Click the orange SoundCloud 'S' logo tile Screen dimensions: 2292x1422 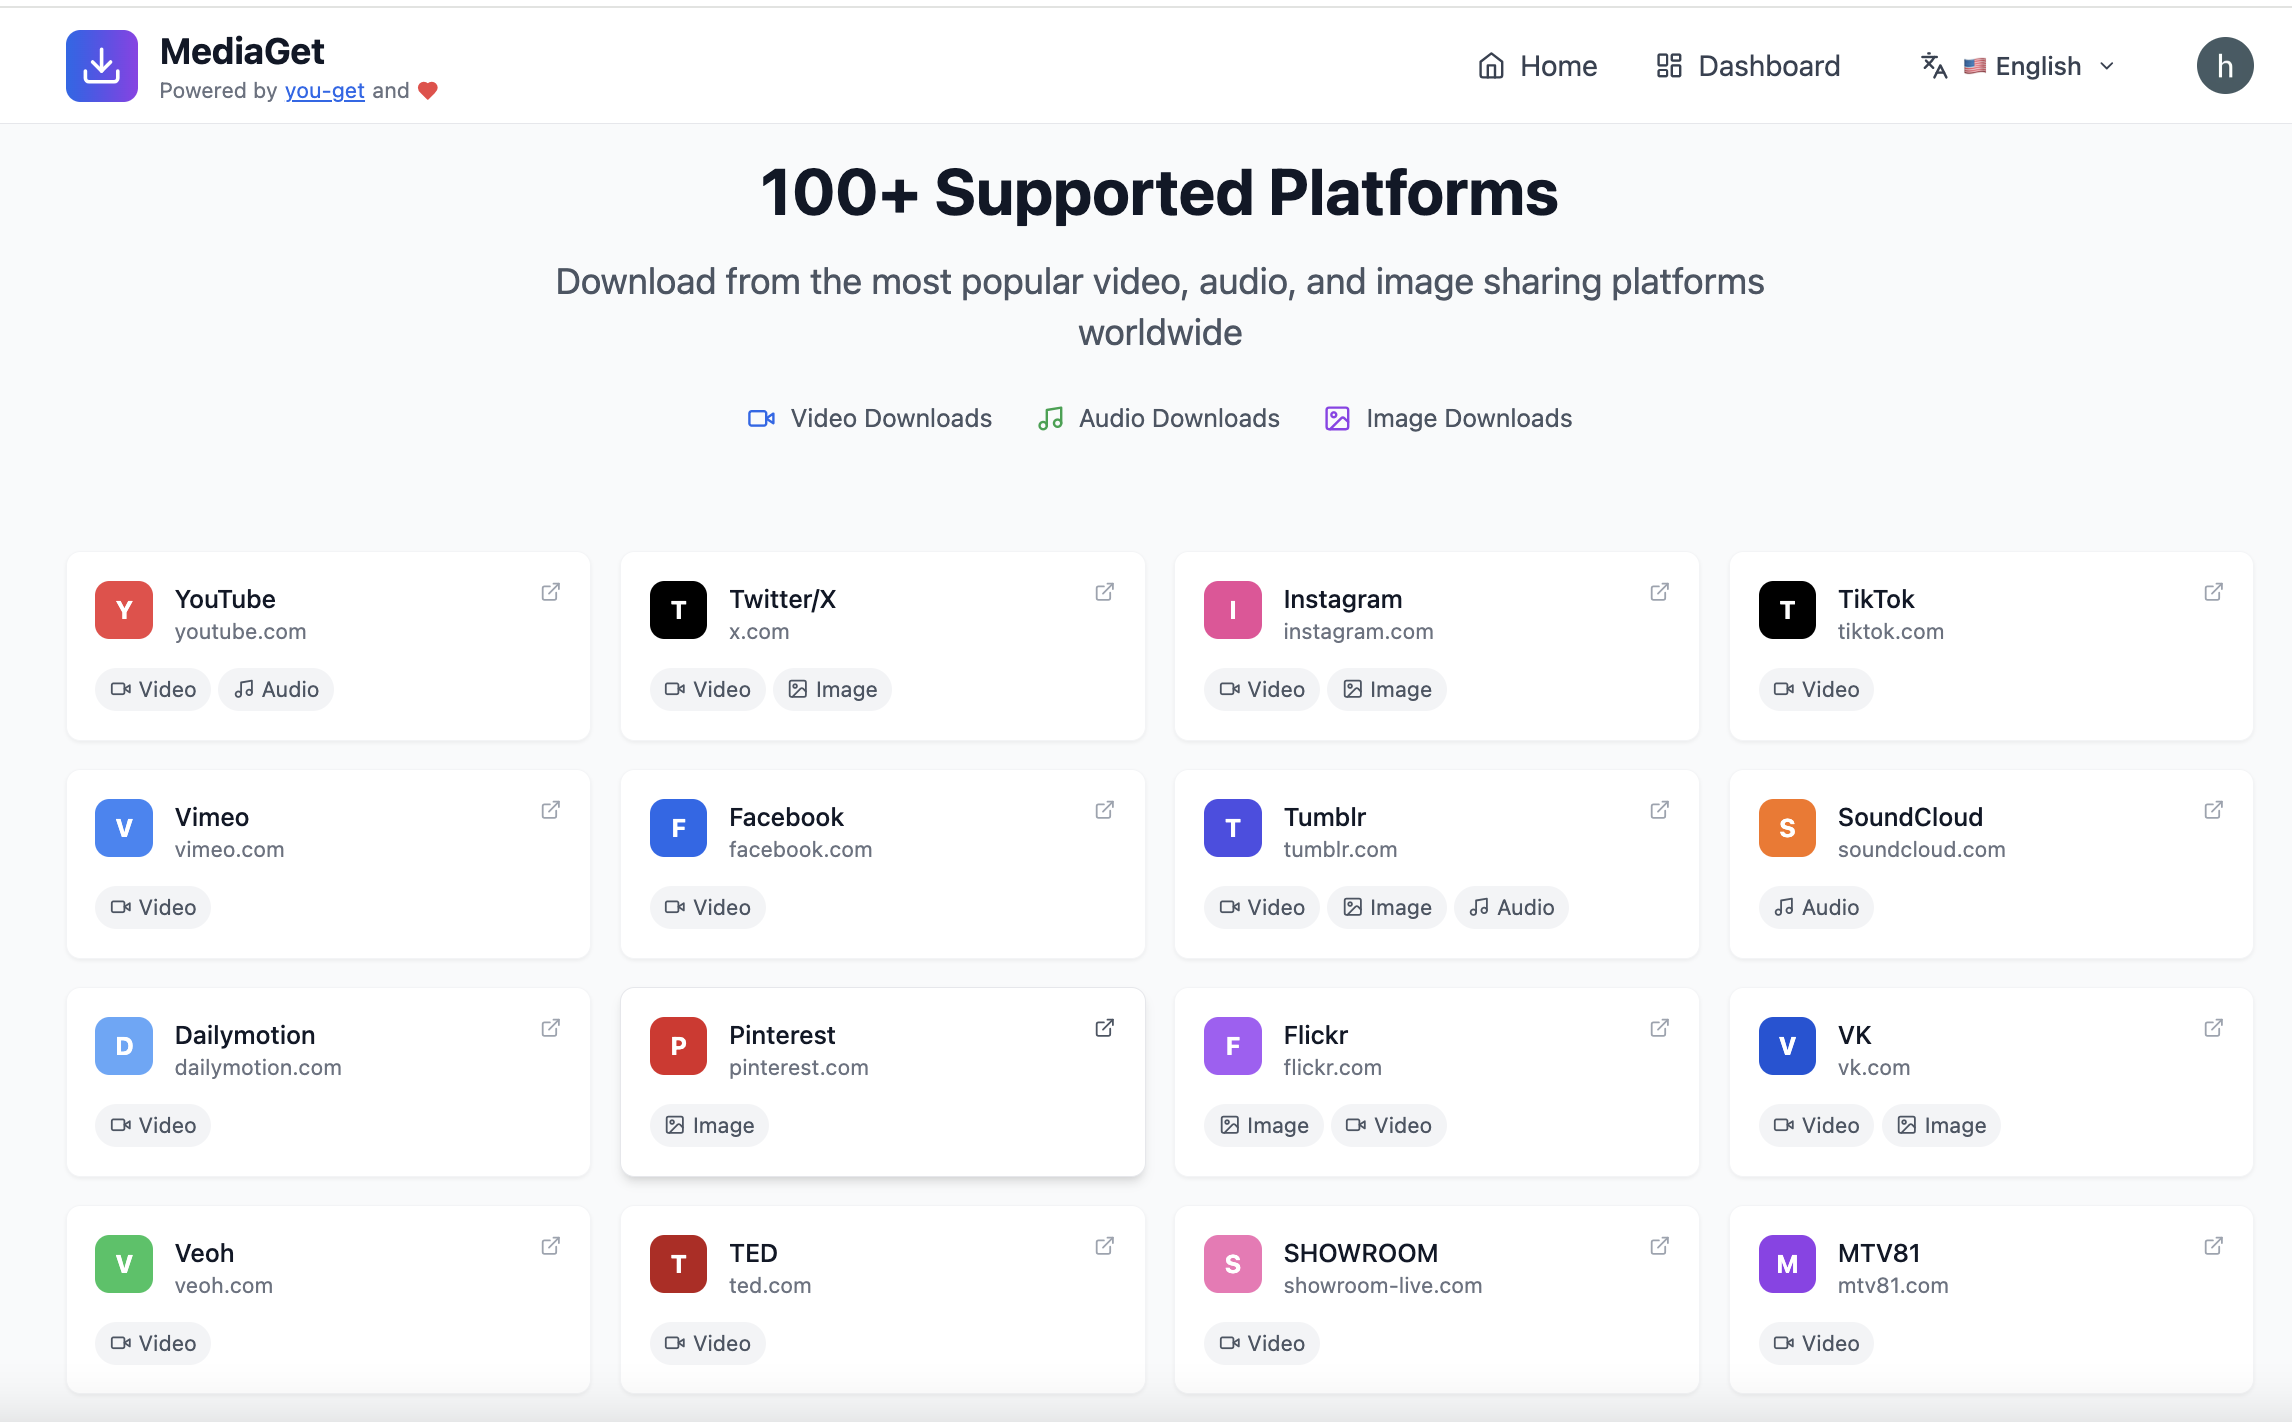[1787, 828]
